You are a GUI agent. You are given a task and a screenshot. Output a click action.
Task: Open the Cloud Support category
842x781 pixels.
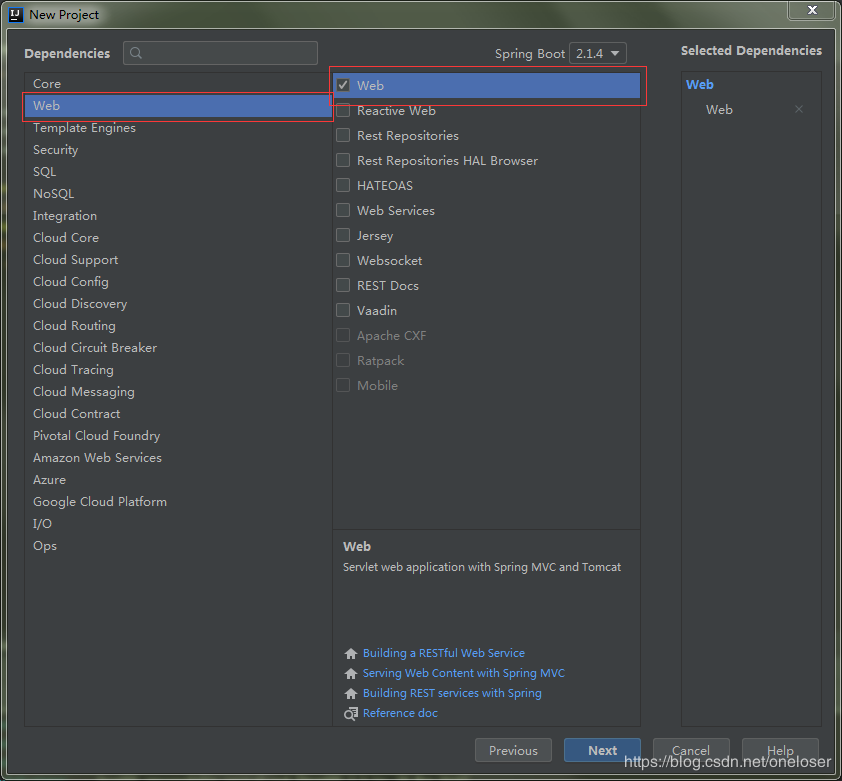pos(178,259)
